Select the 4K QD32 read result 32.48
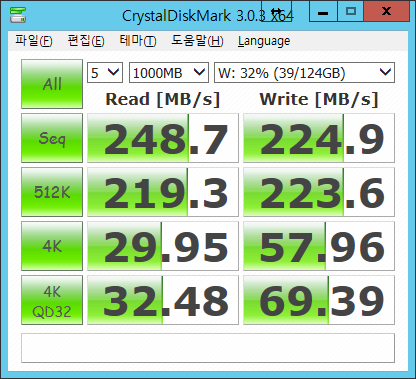The height and width of the screenshot is (379, 416). click(x=163, y=300)
